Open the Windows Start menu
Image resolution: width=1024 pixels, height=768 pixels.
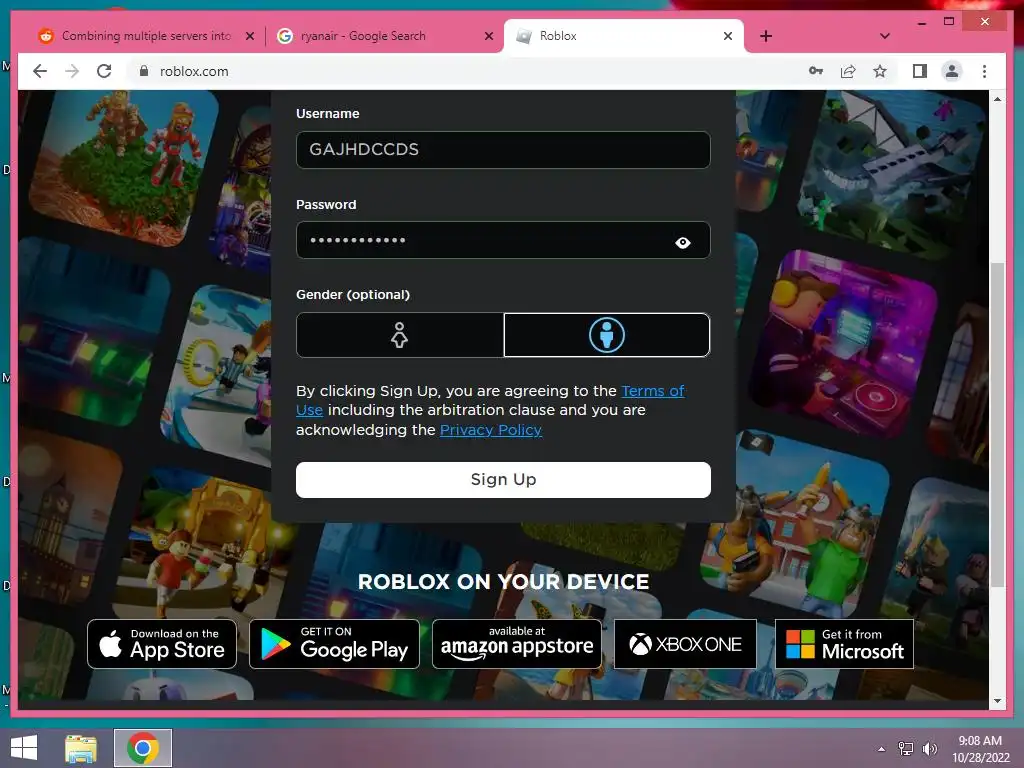24,748
